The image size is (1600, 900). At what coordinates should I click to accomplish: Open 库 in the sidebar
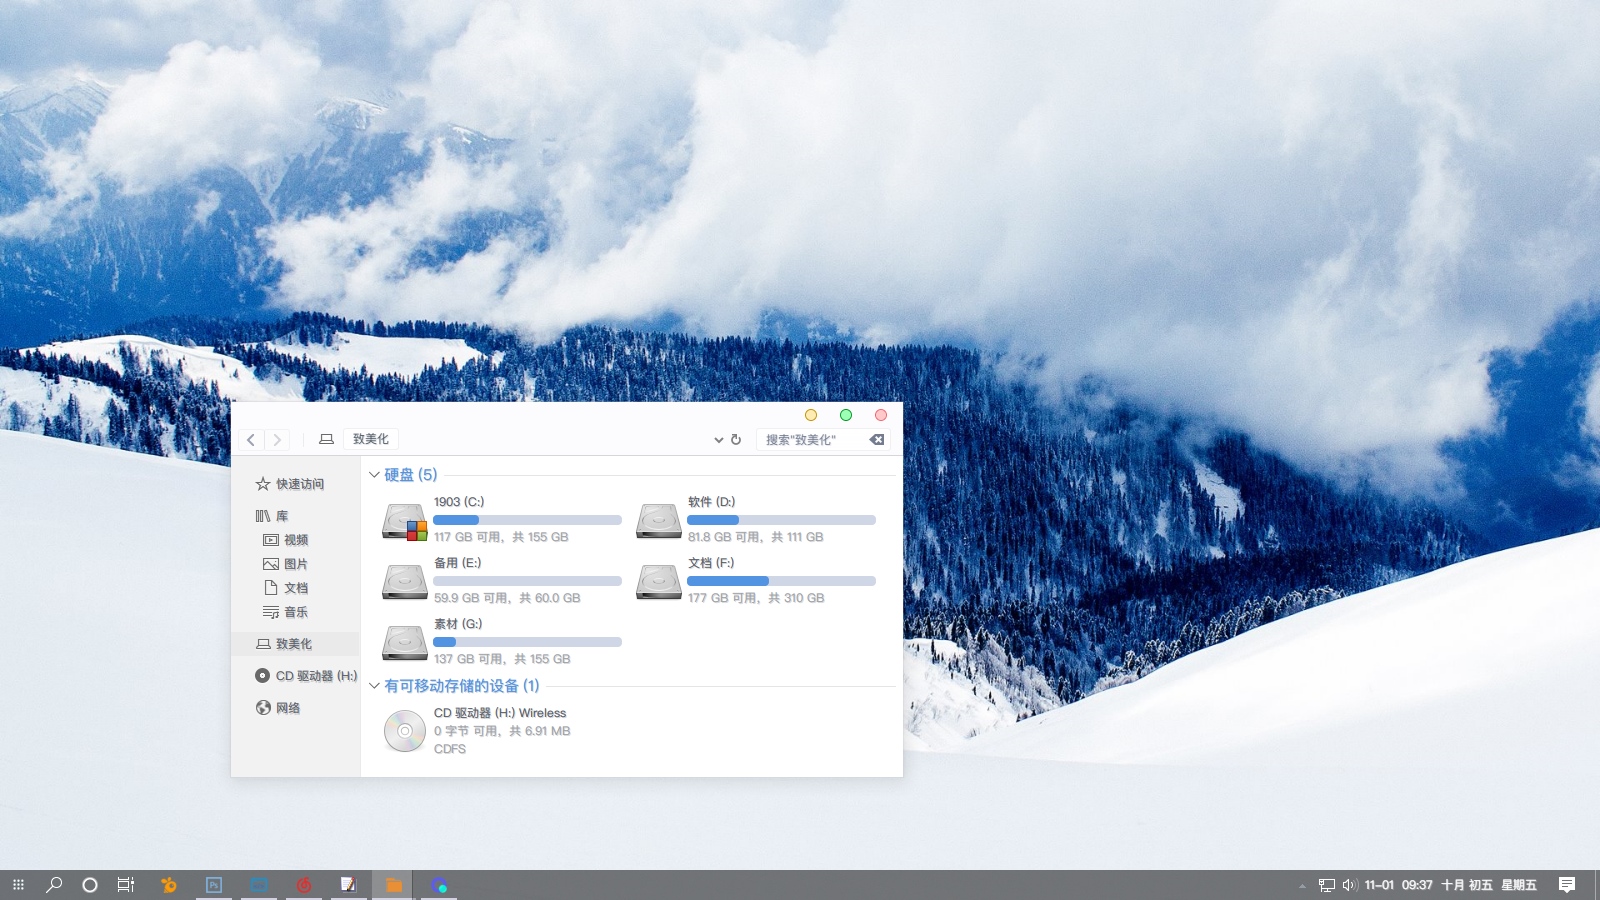click(272, 516)
